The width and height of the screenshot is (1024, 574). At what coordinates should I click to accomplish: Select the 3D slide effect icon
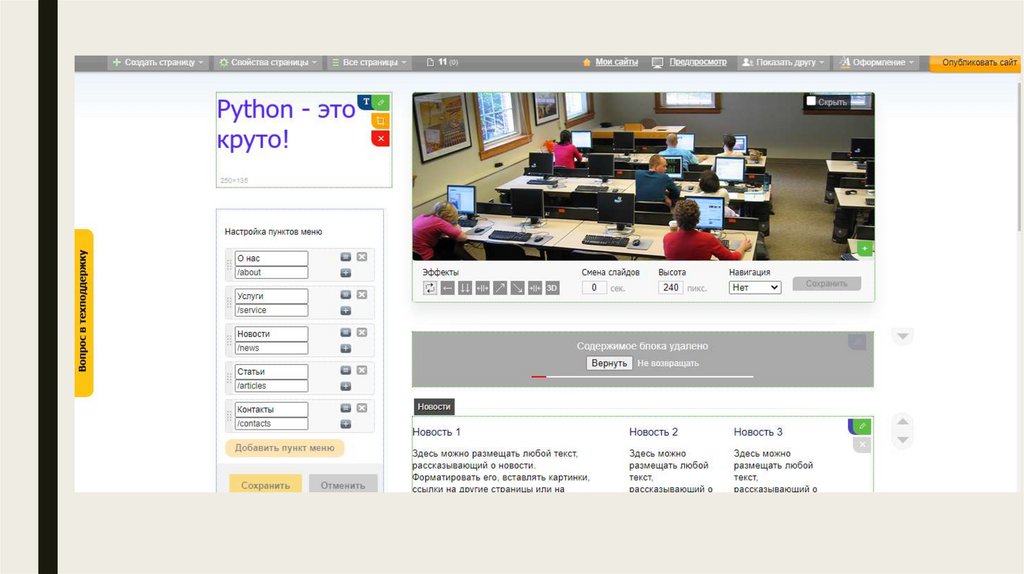pyautogui.click(x=552, y=288)
